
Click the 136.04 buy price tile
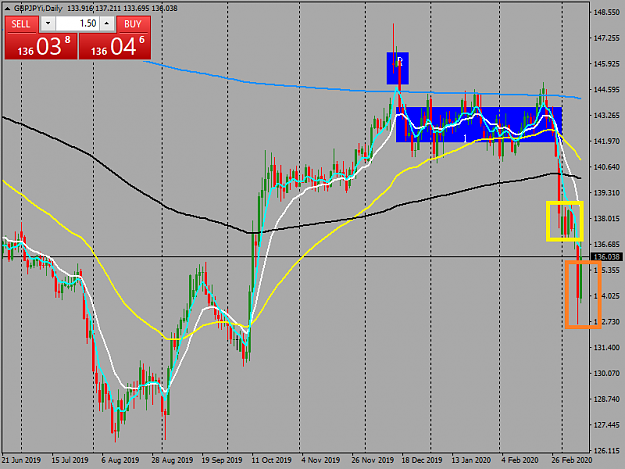115,46
